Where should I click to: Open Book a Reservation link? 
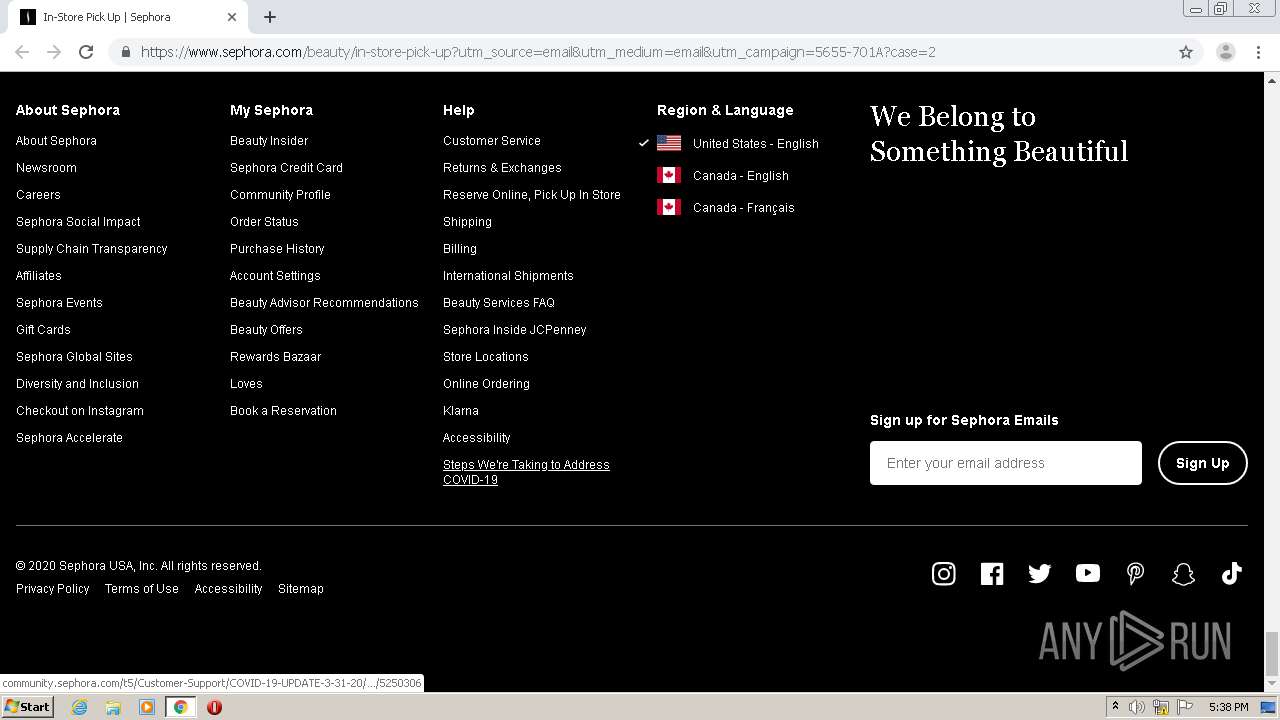click(283, 411)
